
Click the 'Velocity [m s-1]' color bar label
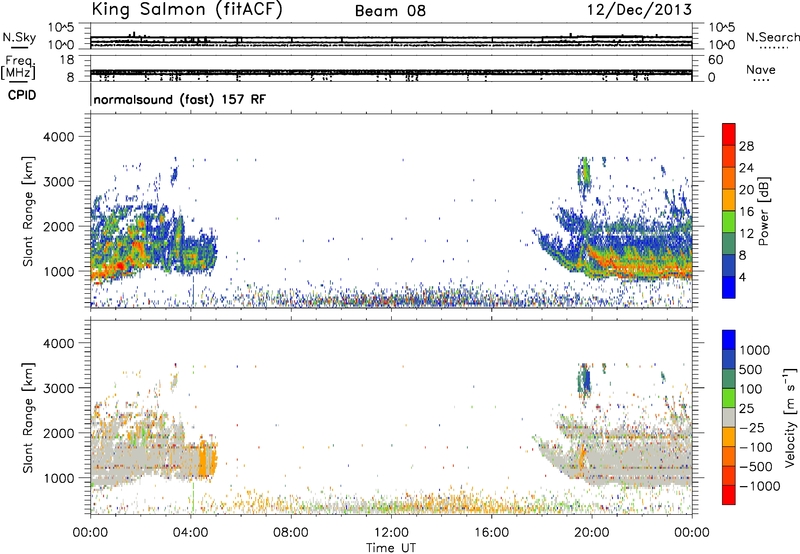(x=790, y=417)
